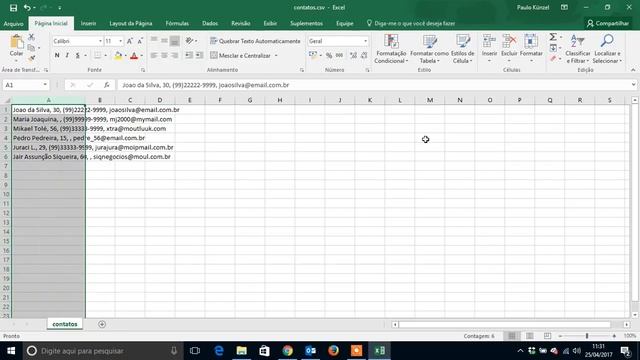Toggle align text left
640x360 pixels.
click(154, 55)
